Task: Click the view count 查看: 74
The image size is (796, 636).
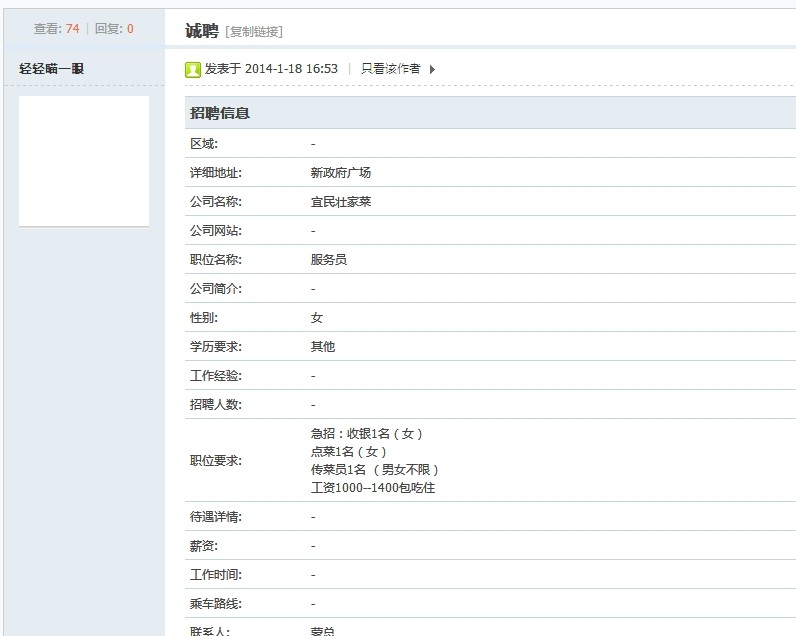Action: pyautogui.click(x=56, y=29)
